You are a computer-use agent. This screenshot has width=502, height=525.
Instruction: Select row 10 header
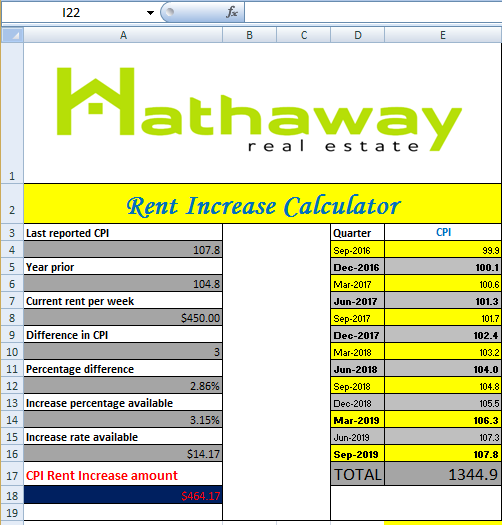tap(12, 352)
